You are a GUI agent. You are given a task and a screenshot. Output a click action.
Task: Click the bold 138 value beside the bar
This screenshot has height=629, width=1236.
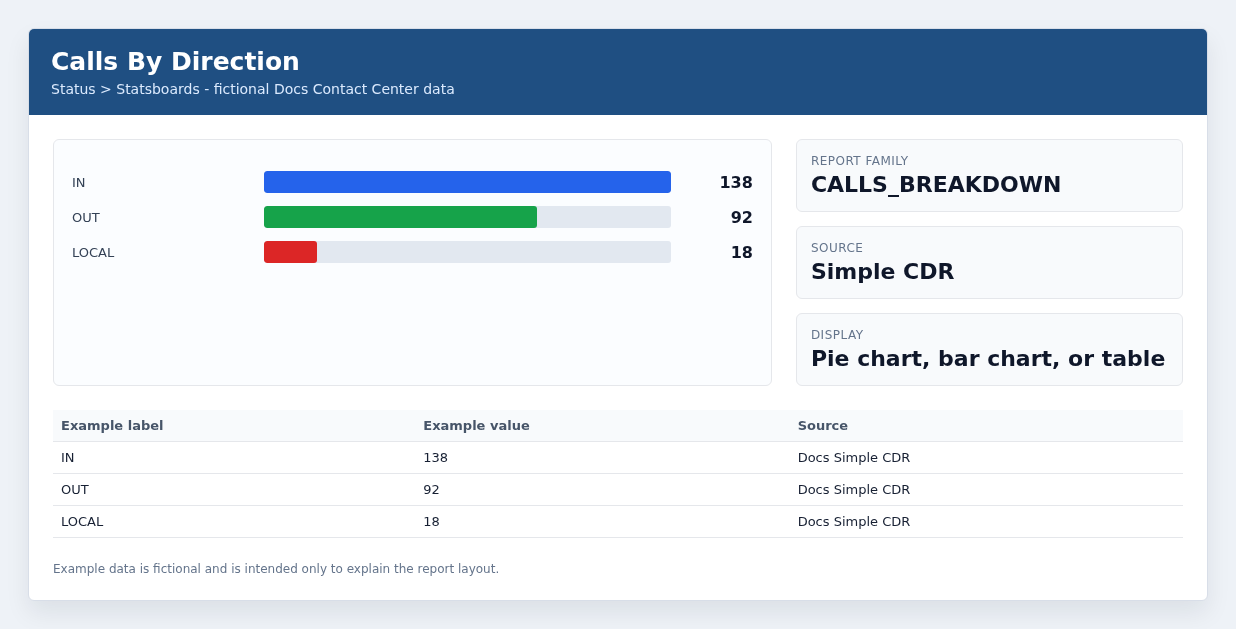point(736,182)
